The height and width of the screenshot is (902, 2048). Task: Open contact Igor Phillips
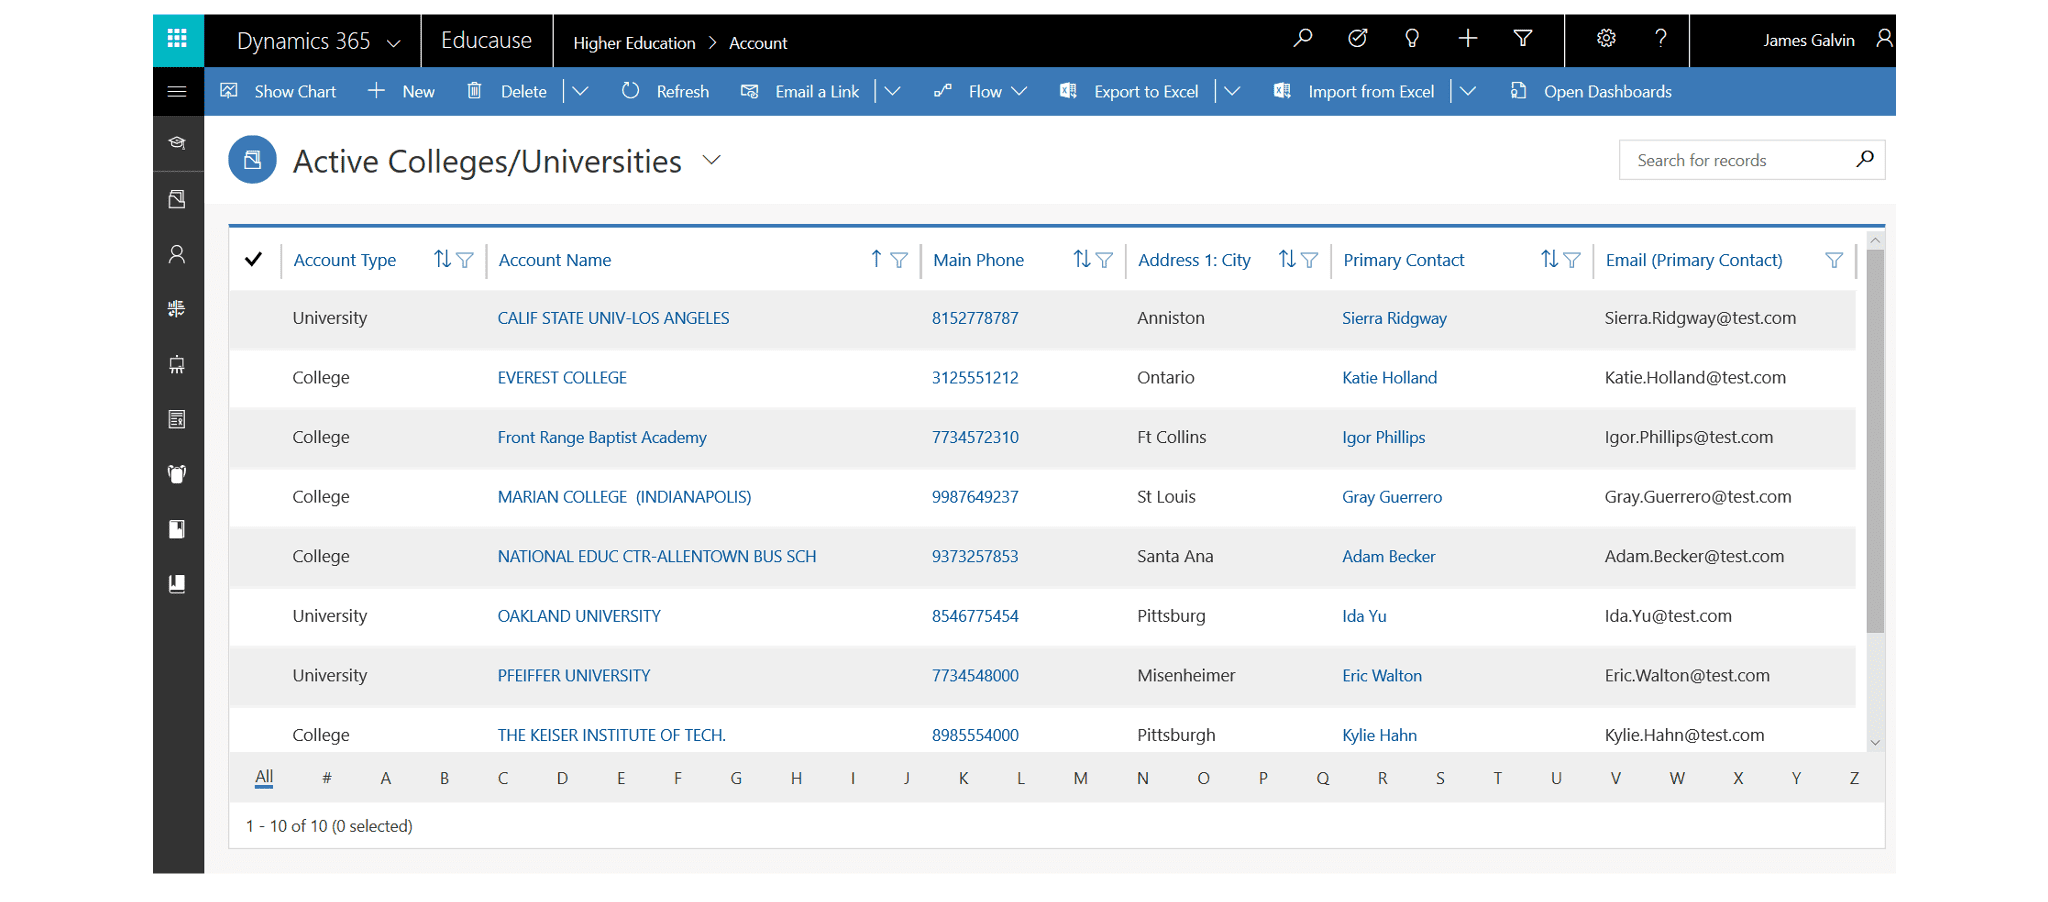(x=1384, y=437)
